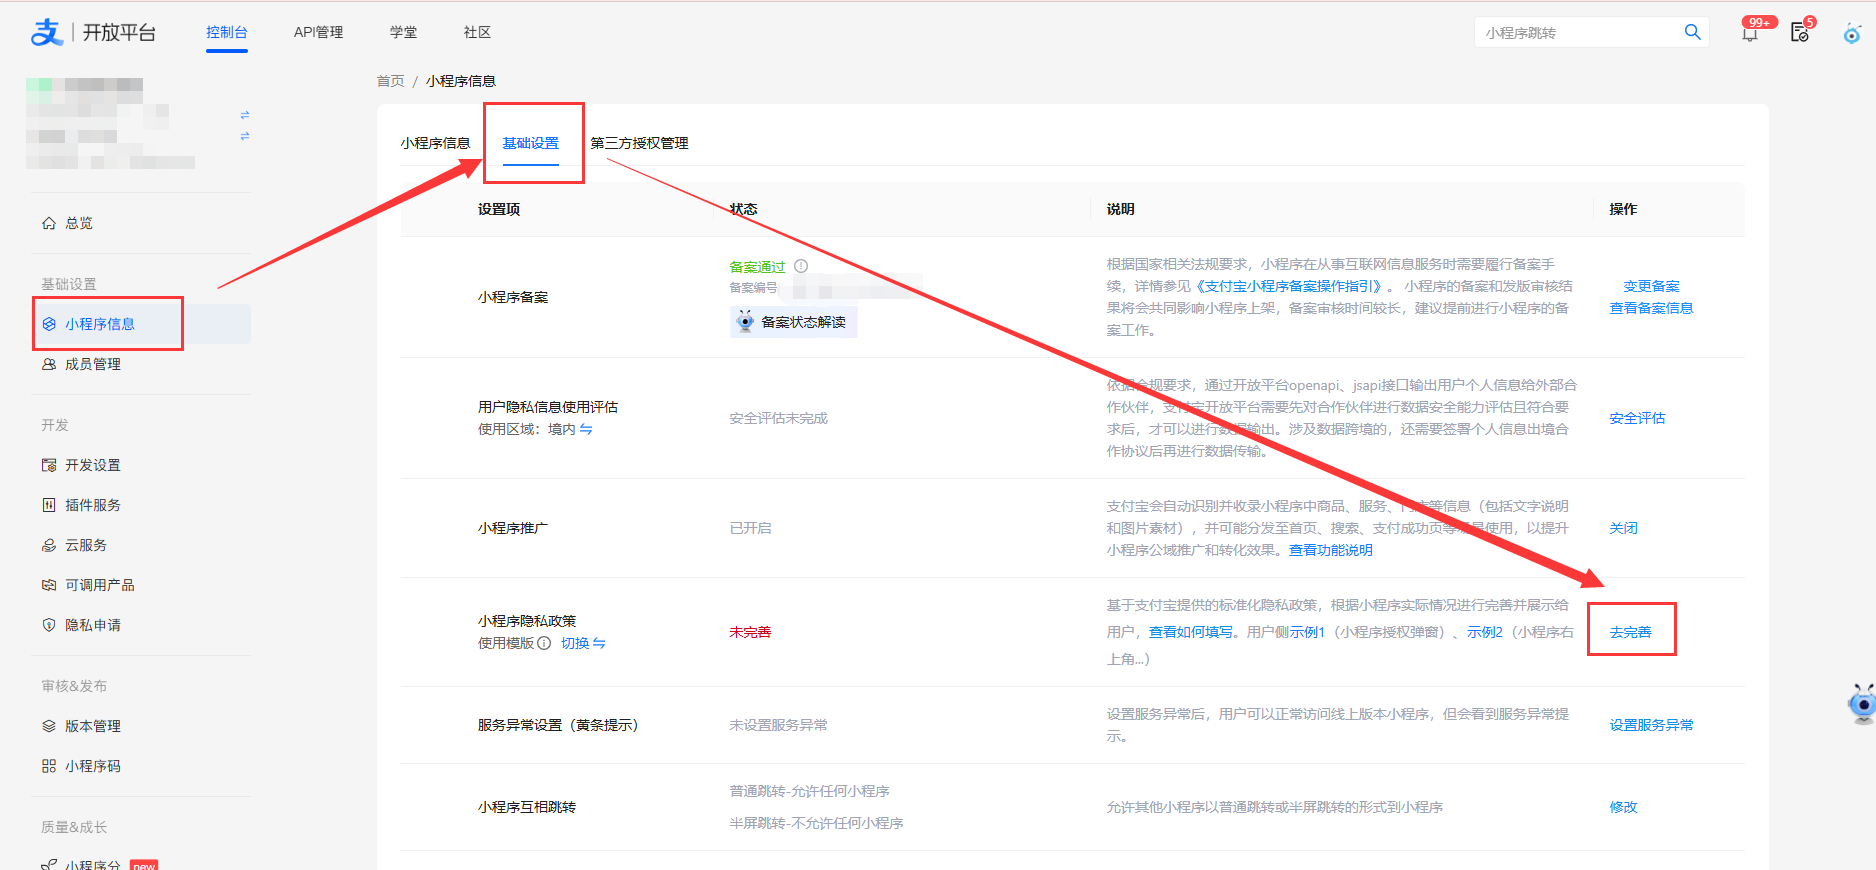The height and width of the screenshot is (870, 1876).
Task: Click the search magnifier icon
Action: pyautogui.click(x=1692, y=32)
